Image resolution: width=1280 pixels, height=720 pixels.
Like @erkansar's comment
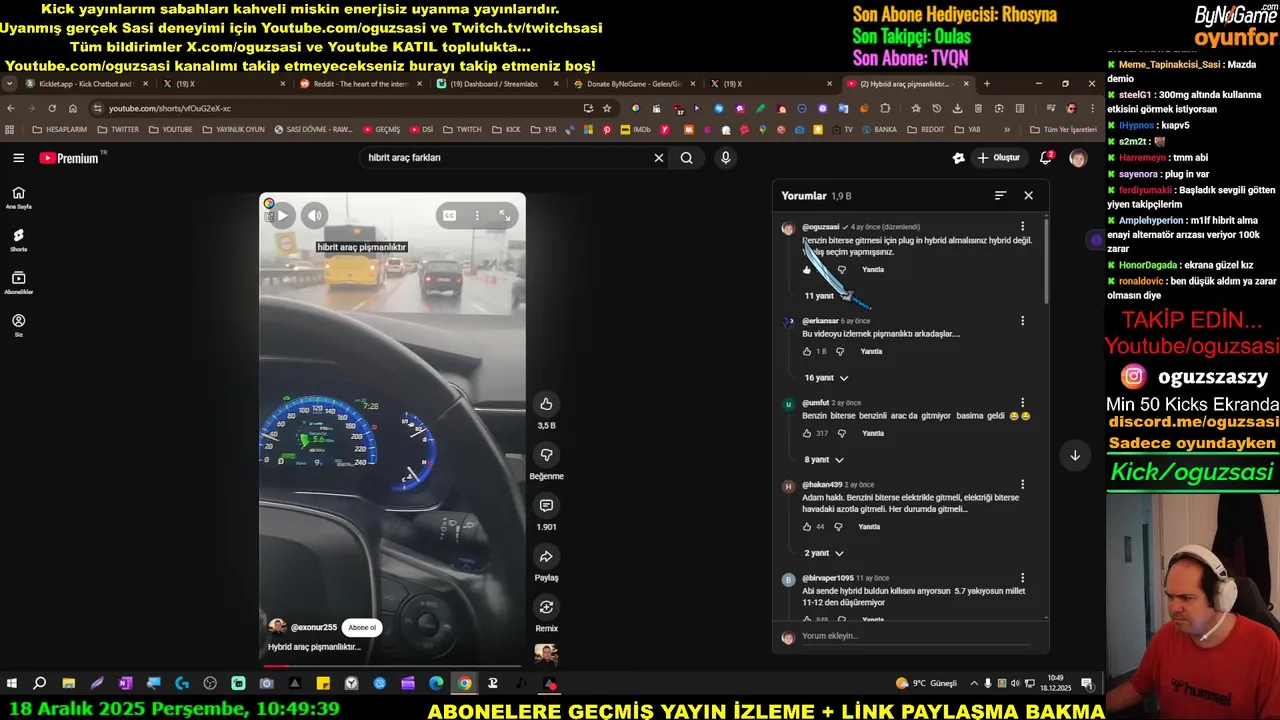click(807, 352)
